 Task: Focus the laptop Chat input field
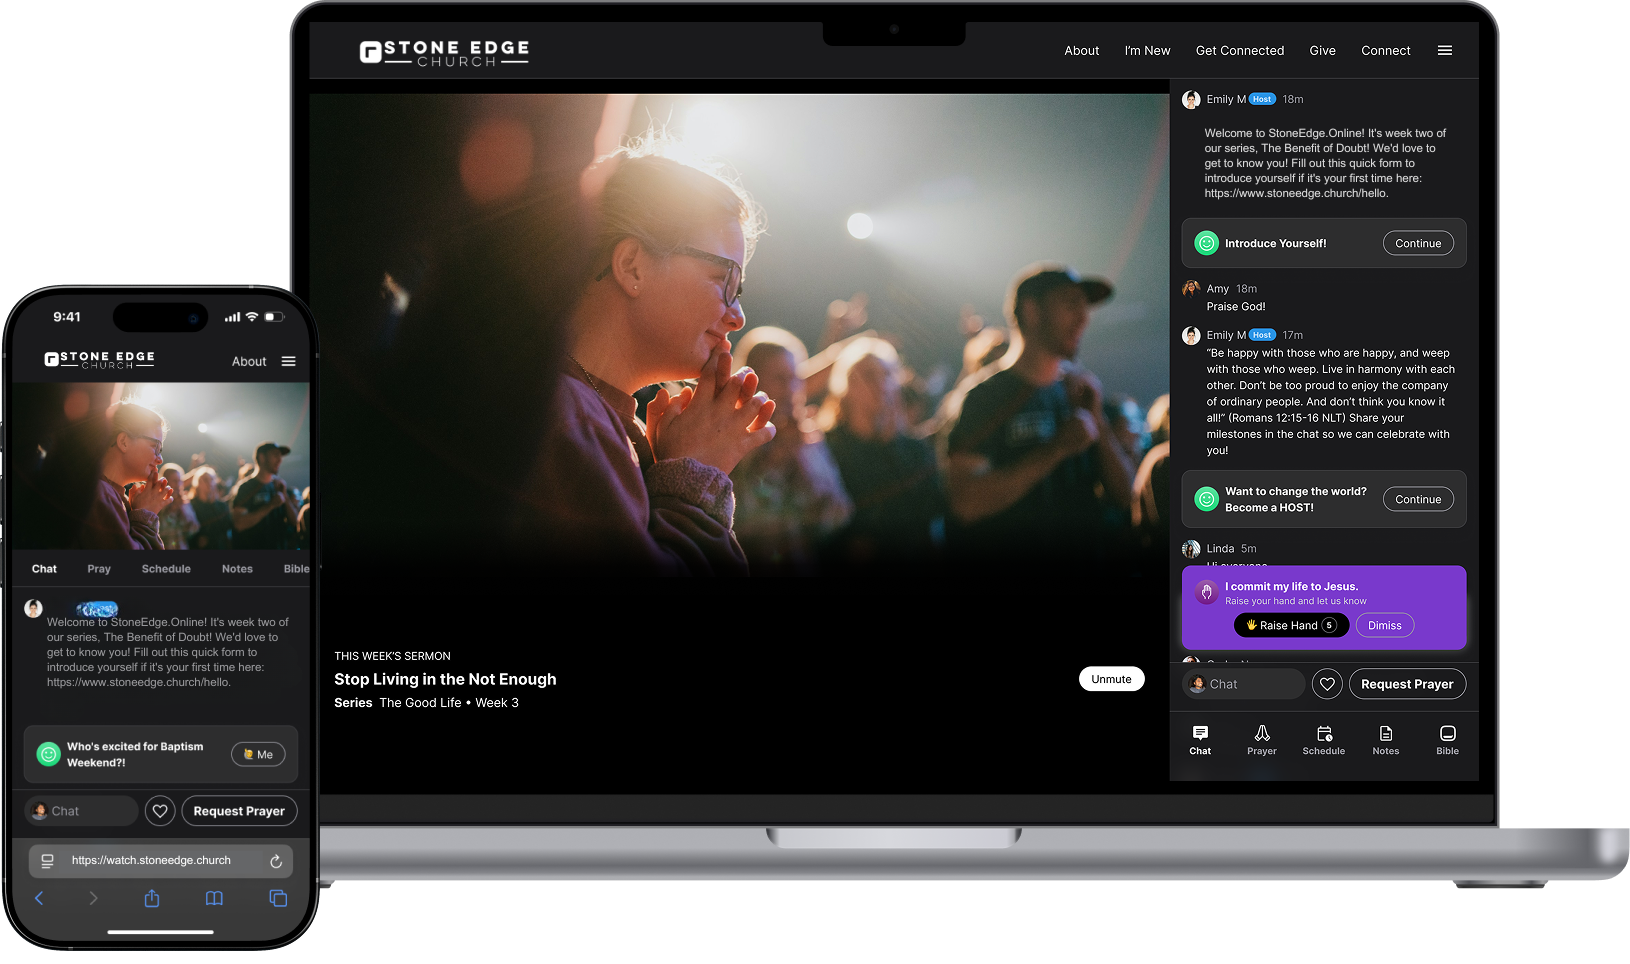point(1243,684)
